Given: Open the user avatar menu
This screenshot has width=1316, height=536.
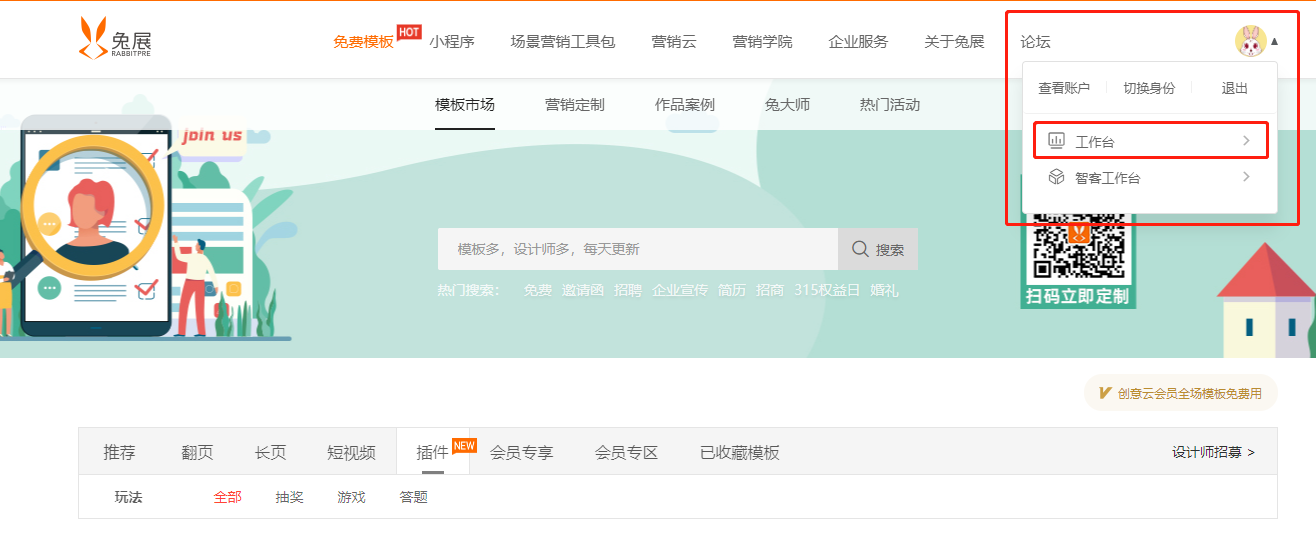Looking at the screenshot, I should [1250, 41].
